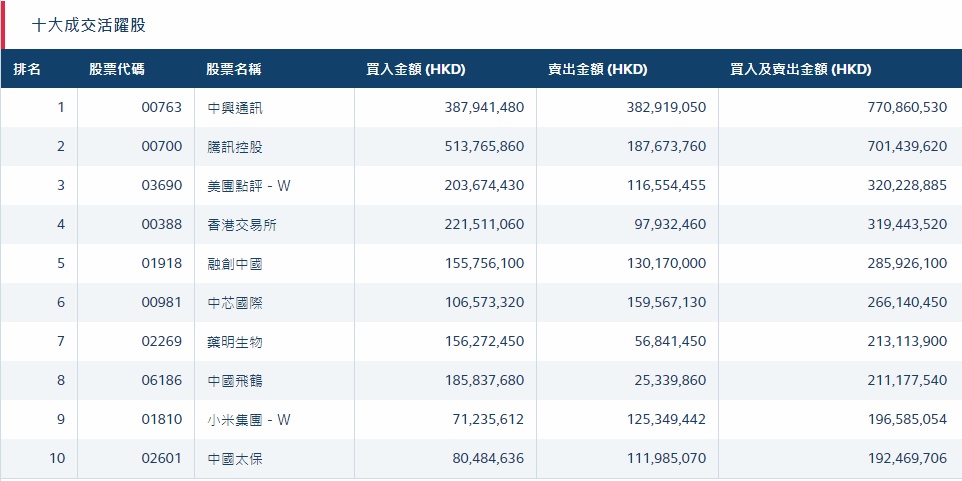
Task: Open the 中興通訊 stock name
Action: [x=236, y=108]
